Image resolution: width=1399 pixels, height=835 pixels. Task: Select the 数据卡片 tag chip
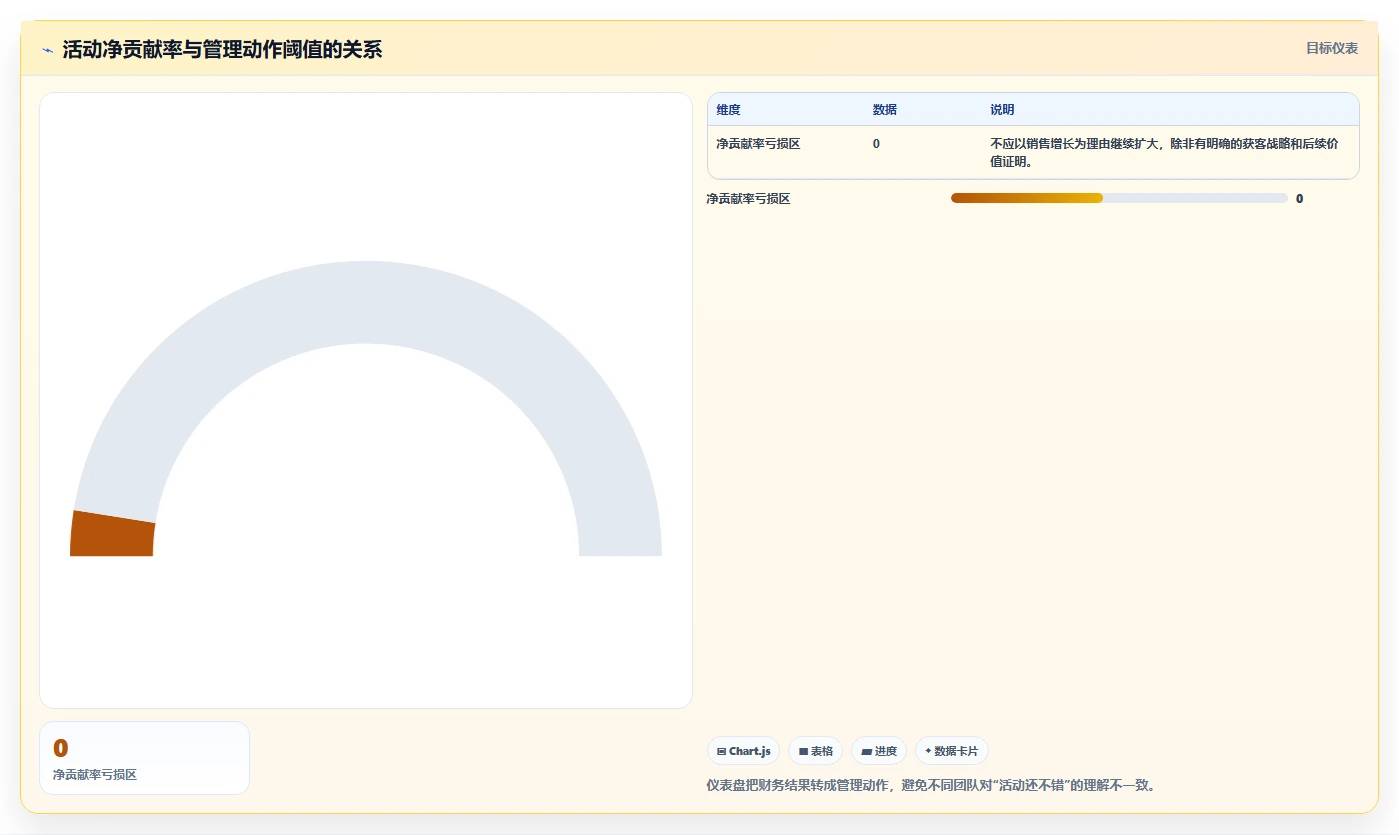point(951,751)
